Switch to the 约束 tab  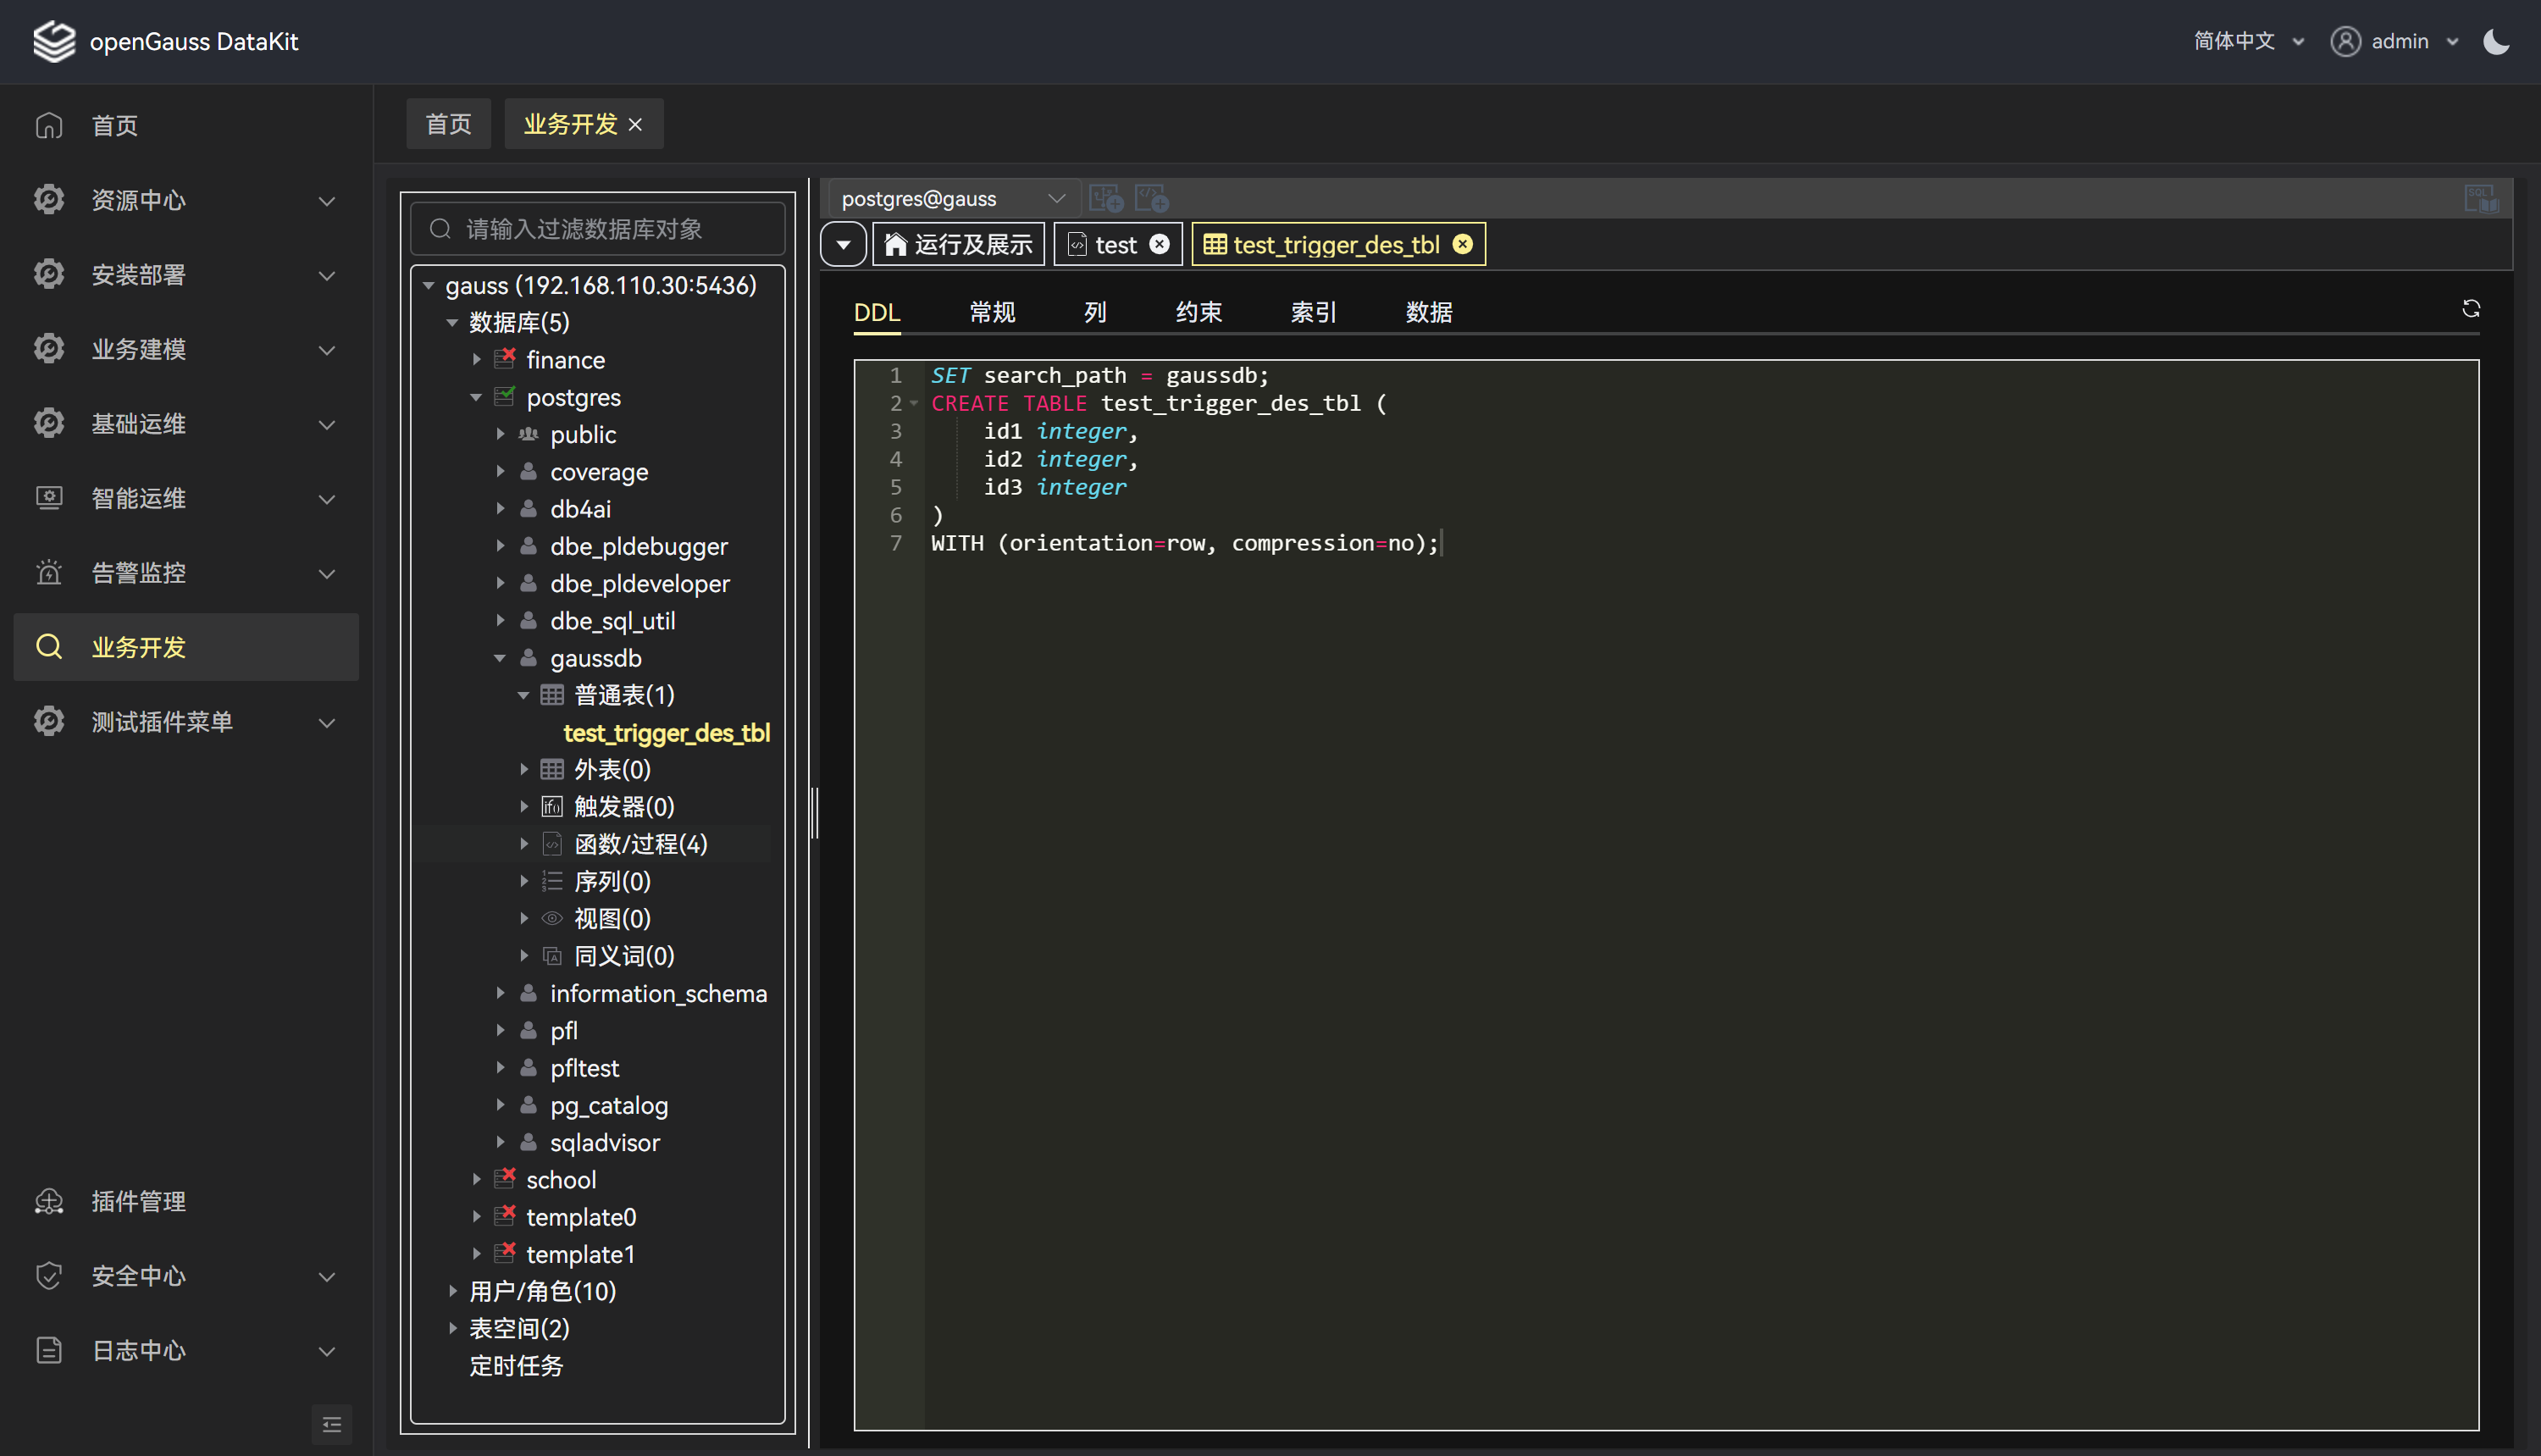(x=1198, y=312)
